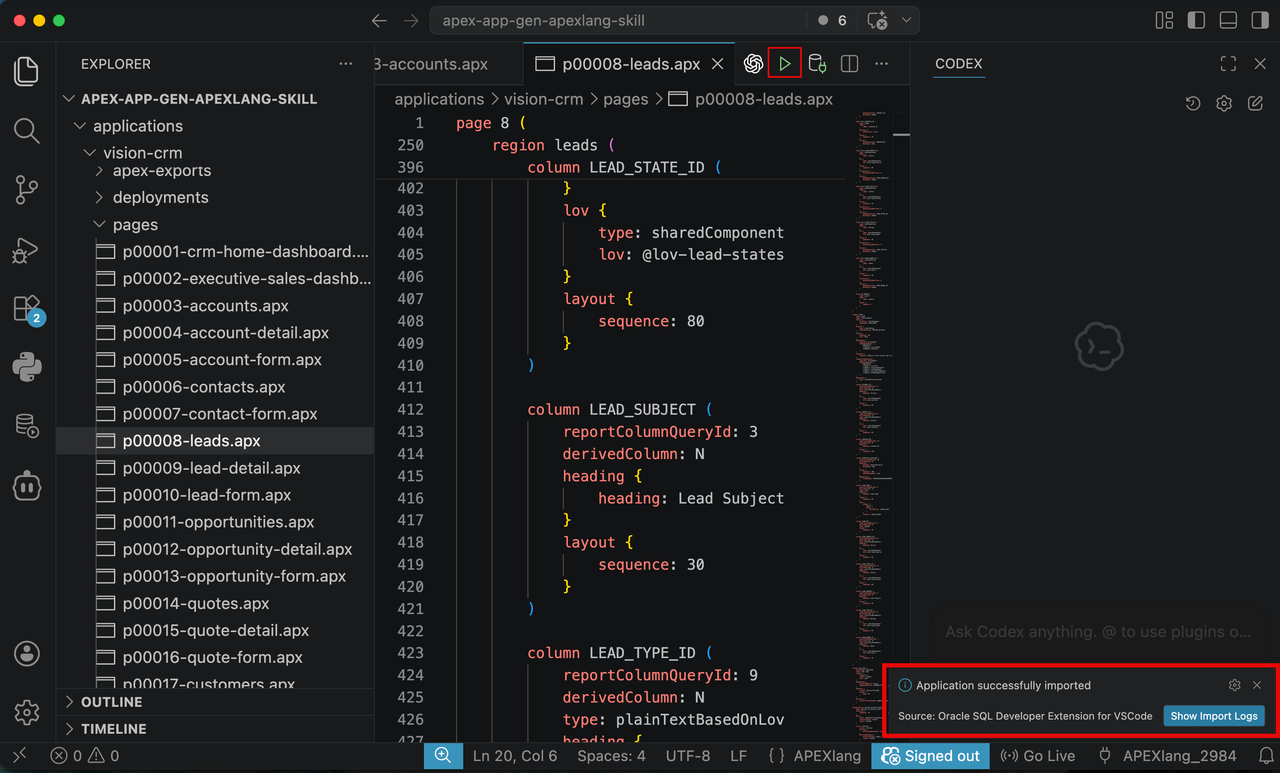Viewport: 1280px width, 773px height.
Task: Click the database connection plug icon
Action: (x=817, y=64)
